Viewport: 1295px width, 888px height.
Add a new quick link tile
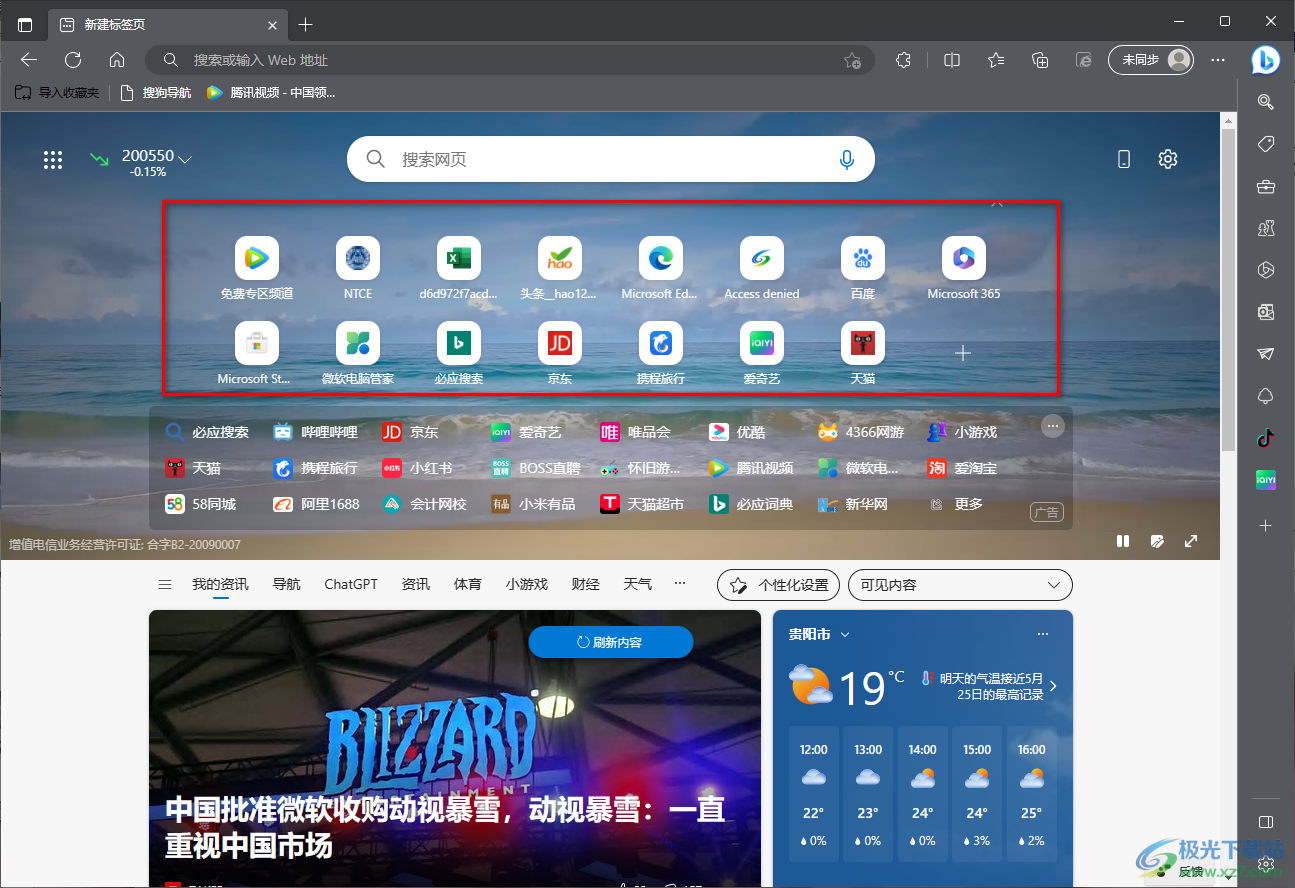coord(963,353)
